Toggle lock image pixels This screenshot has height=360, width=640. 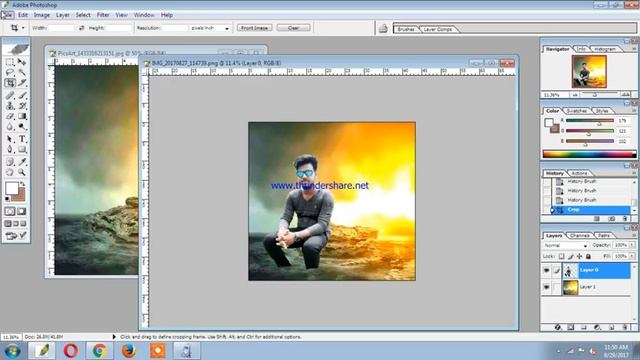click(x=571, y=256)
